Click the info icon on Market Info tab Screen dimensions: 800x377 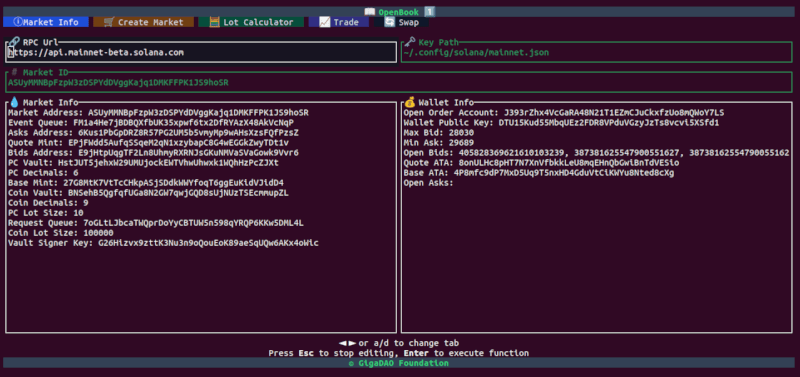pos(18,22)
